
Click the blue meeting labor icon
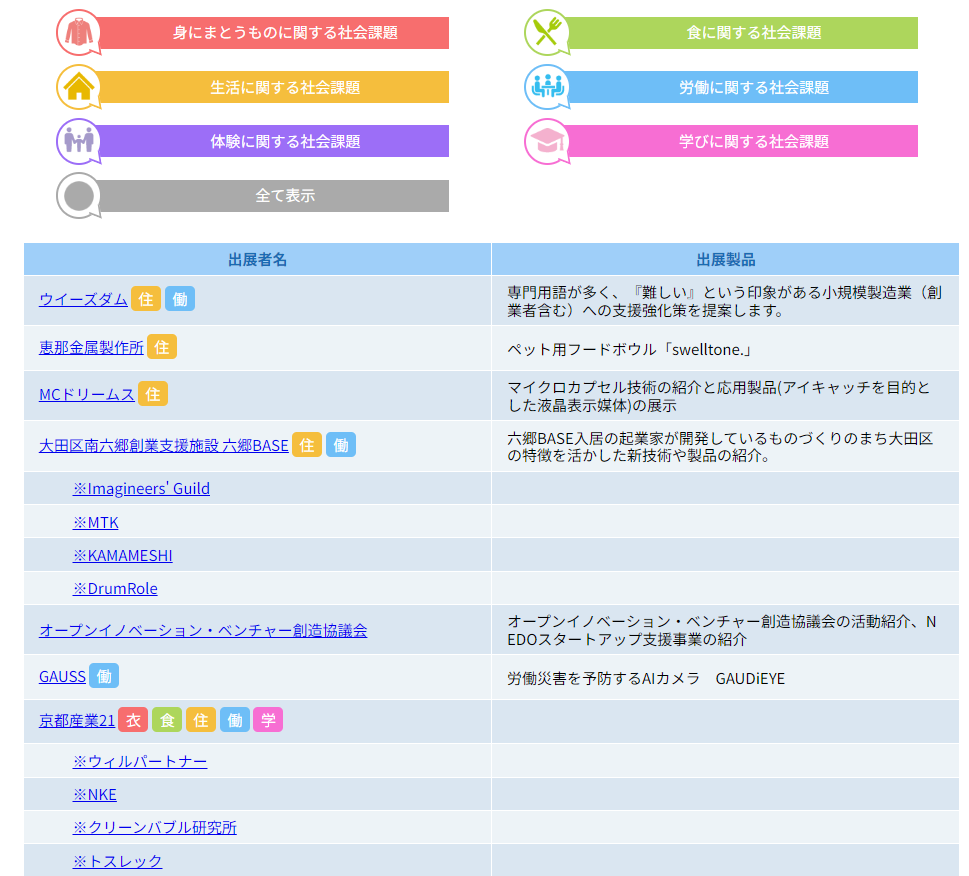pos(547,87)
